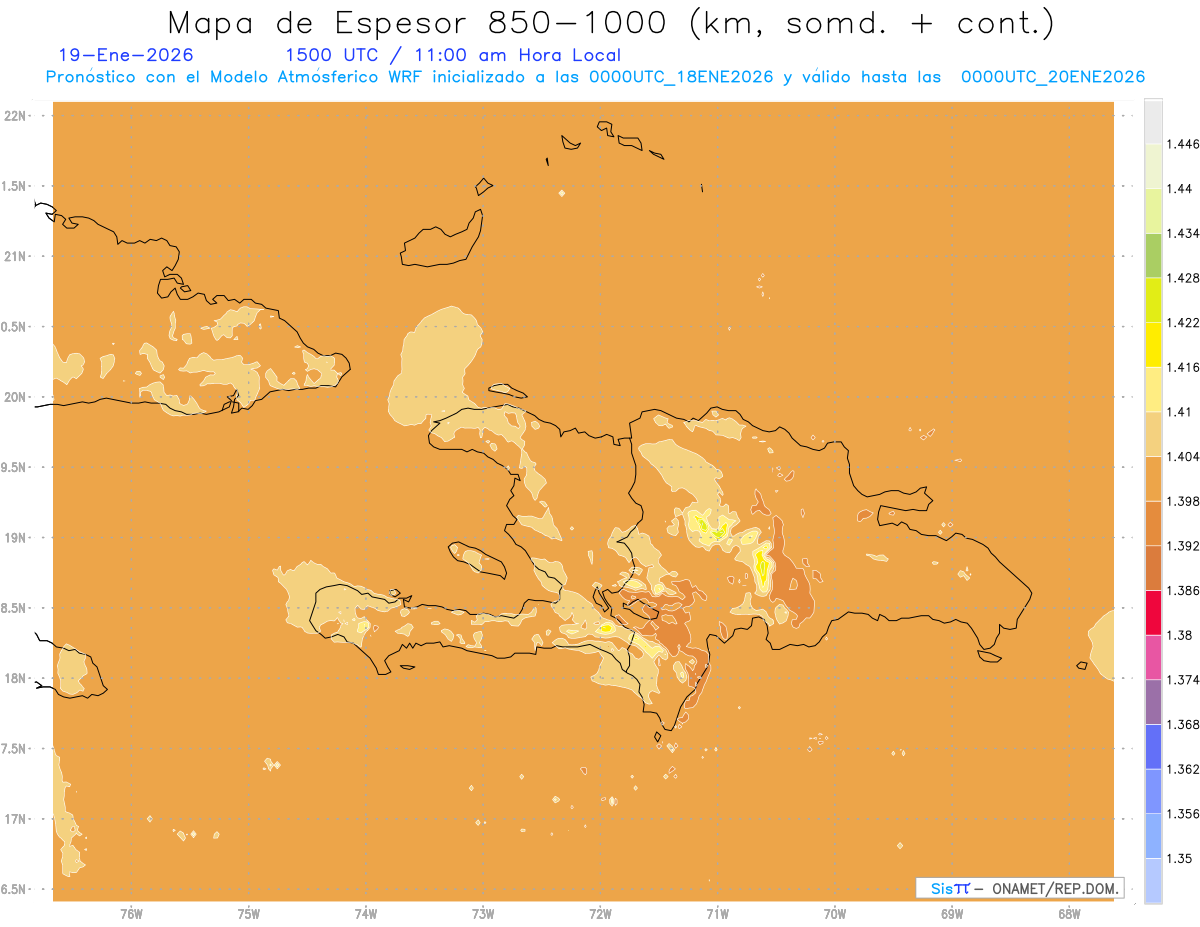Click the '74W' longitude label
1200x927 pixels.
pyautogui.click(x=366, y=914)
